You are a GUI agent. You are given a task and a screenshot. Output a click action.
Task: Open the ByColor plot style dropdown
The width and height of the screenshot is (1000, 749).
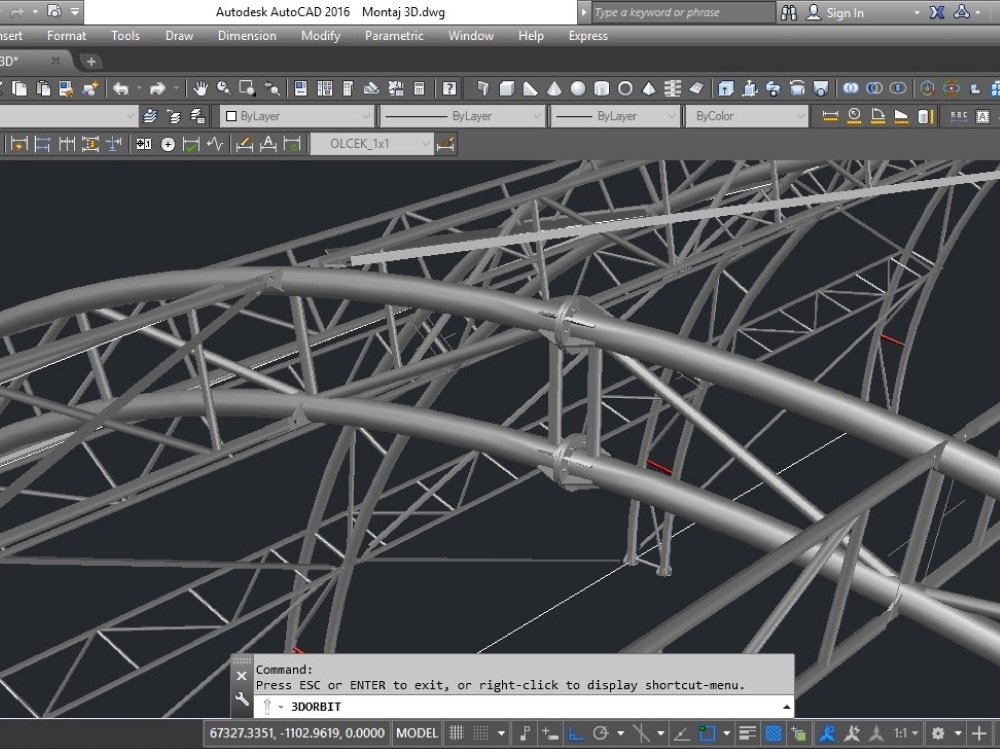click(x=745, y=116)
